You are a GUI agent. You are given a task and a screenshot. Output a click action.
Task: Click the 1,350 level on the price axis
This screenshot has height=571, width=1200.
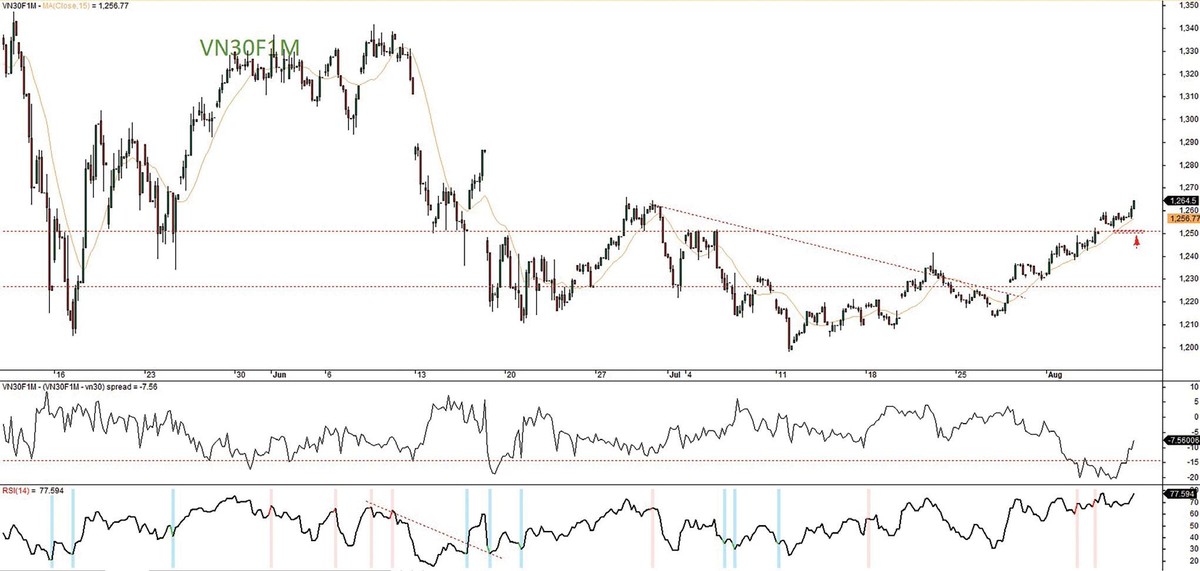pos(1180,5)
